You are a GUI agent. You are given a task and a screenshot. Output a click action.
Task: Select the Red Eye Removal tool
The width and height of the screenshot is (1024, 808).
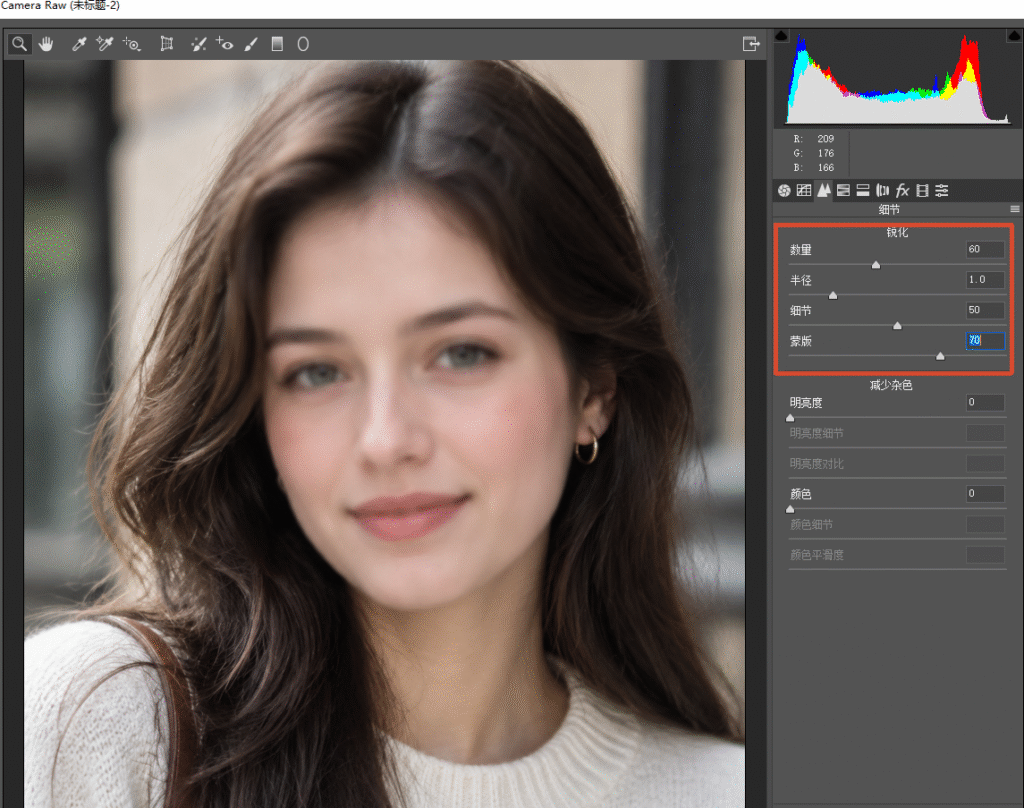(x=225, y=44)
